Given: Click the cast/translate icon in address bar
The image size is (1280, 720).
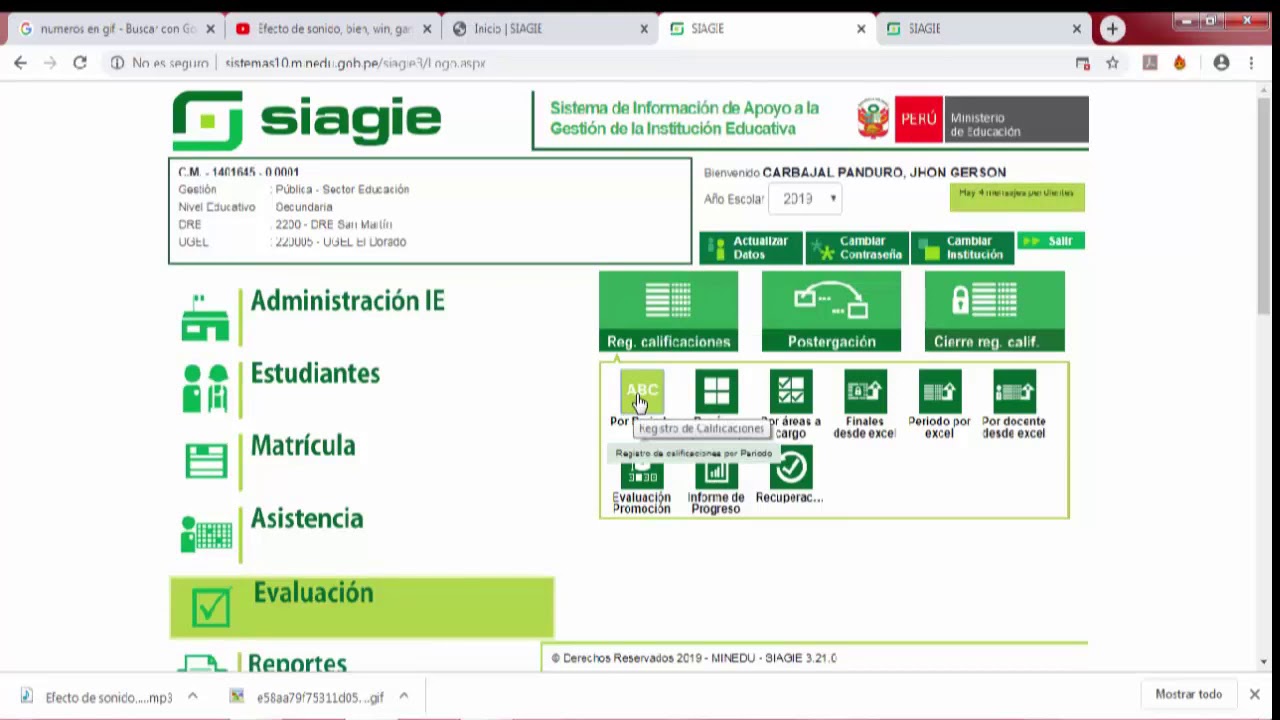Looking at the screenshot, I should [1082, 63].
